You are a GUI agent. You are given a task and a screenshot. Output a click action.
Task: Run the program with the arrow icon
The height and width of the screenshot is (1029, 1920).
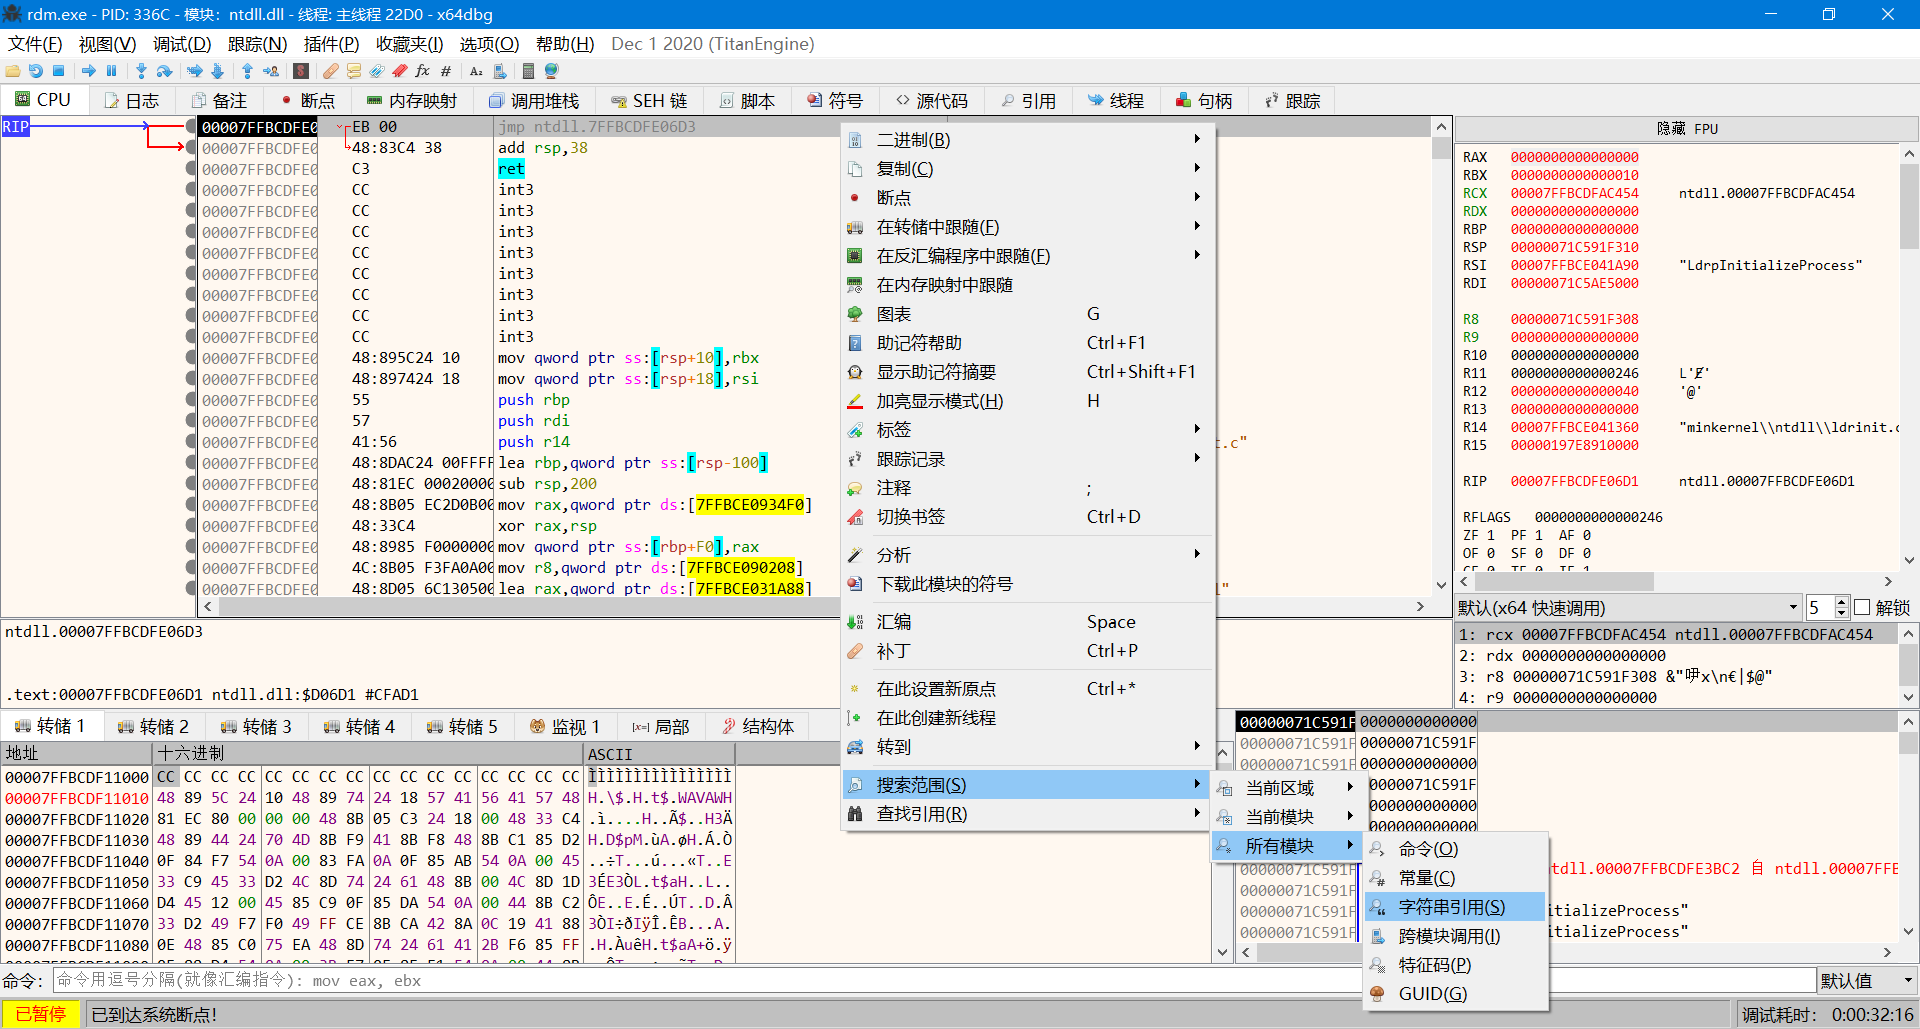[89, 71]
